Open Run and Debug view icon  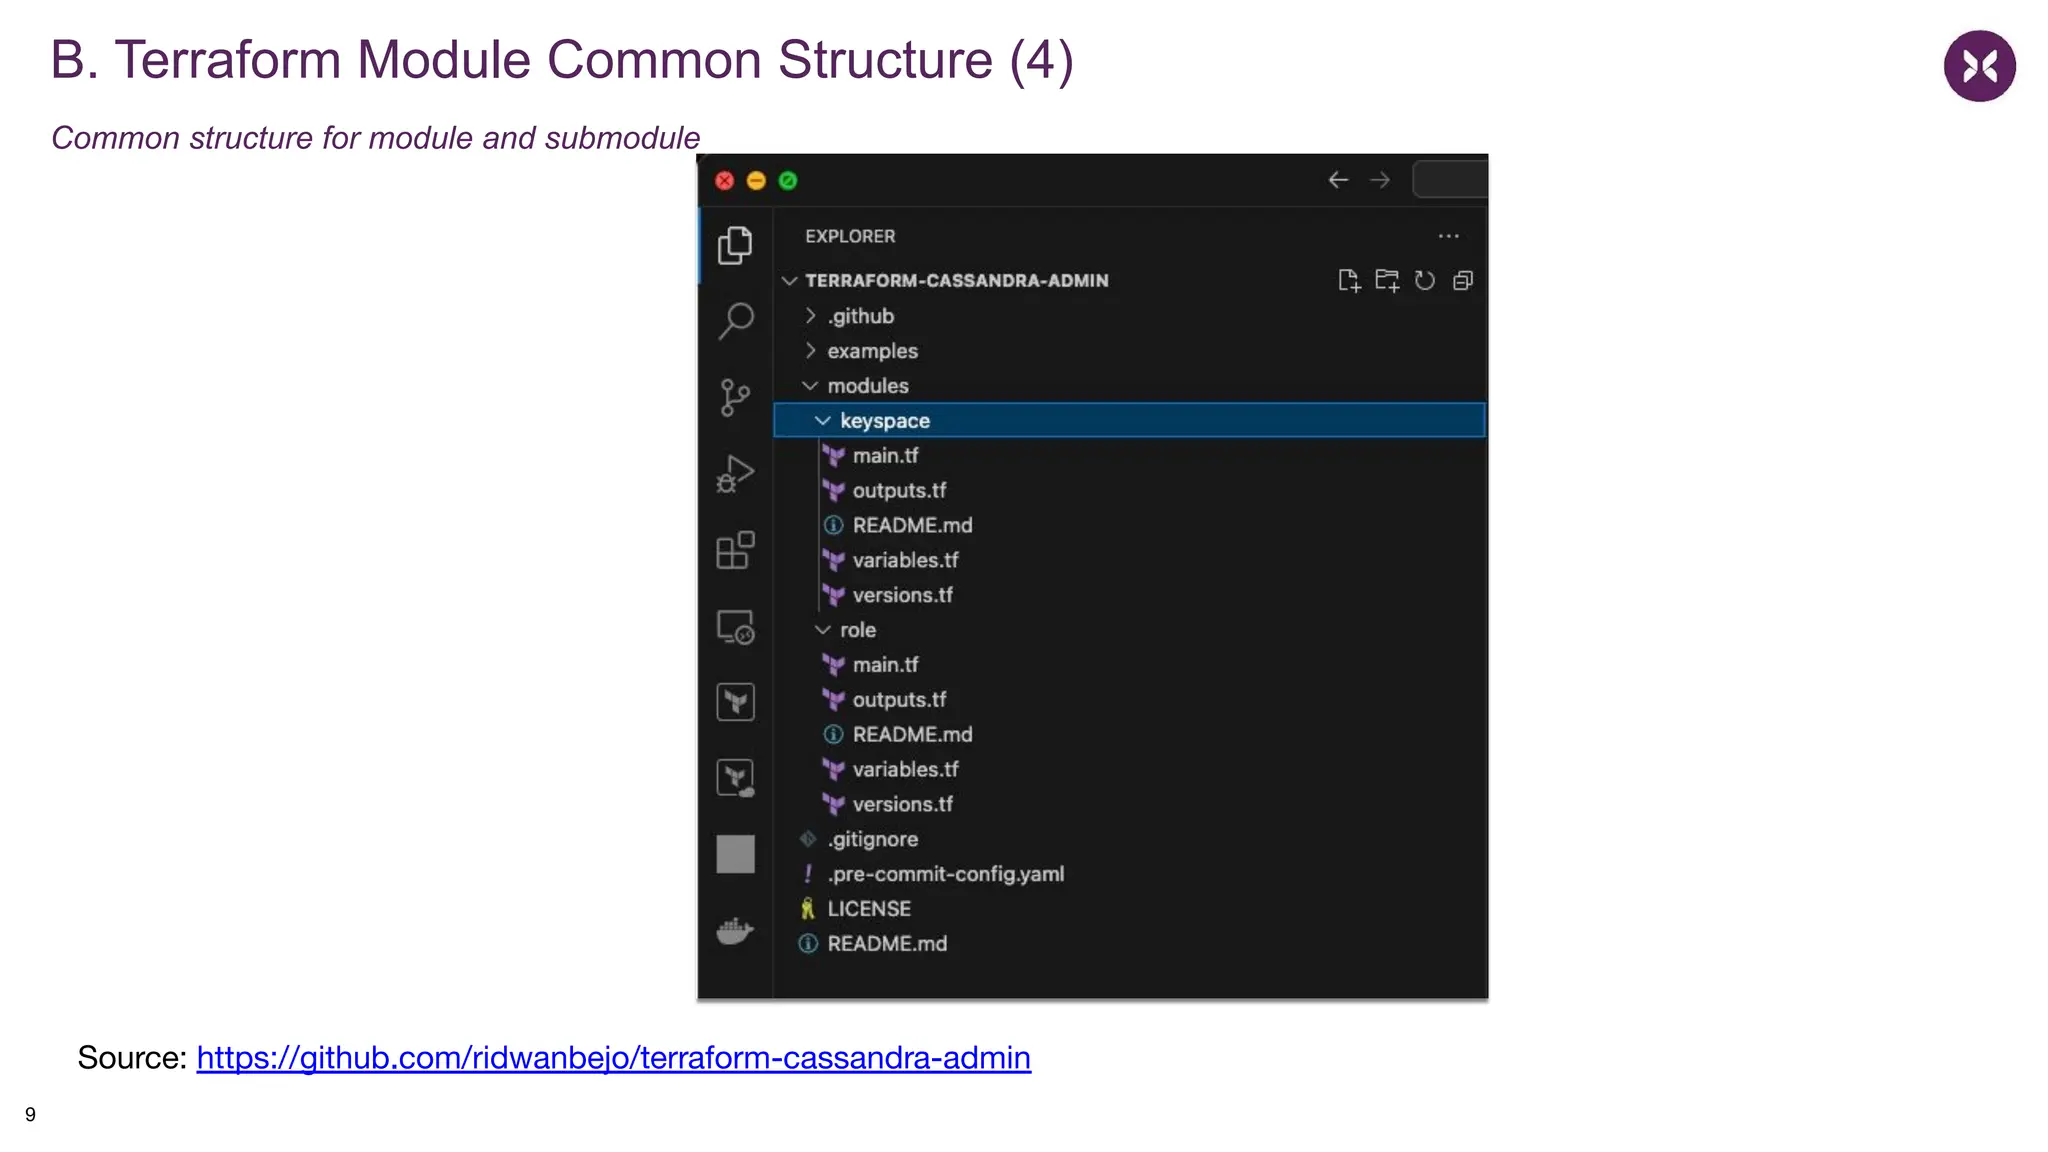pos(735,473)
